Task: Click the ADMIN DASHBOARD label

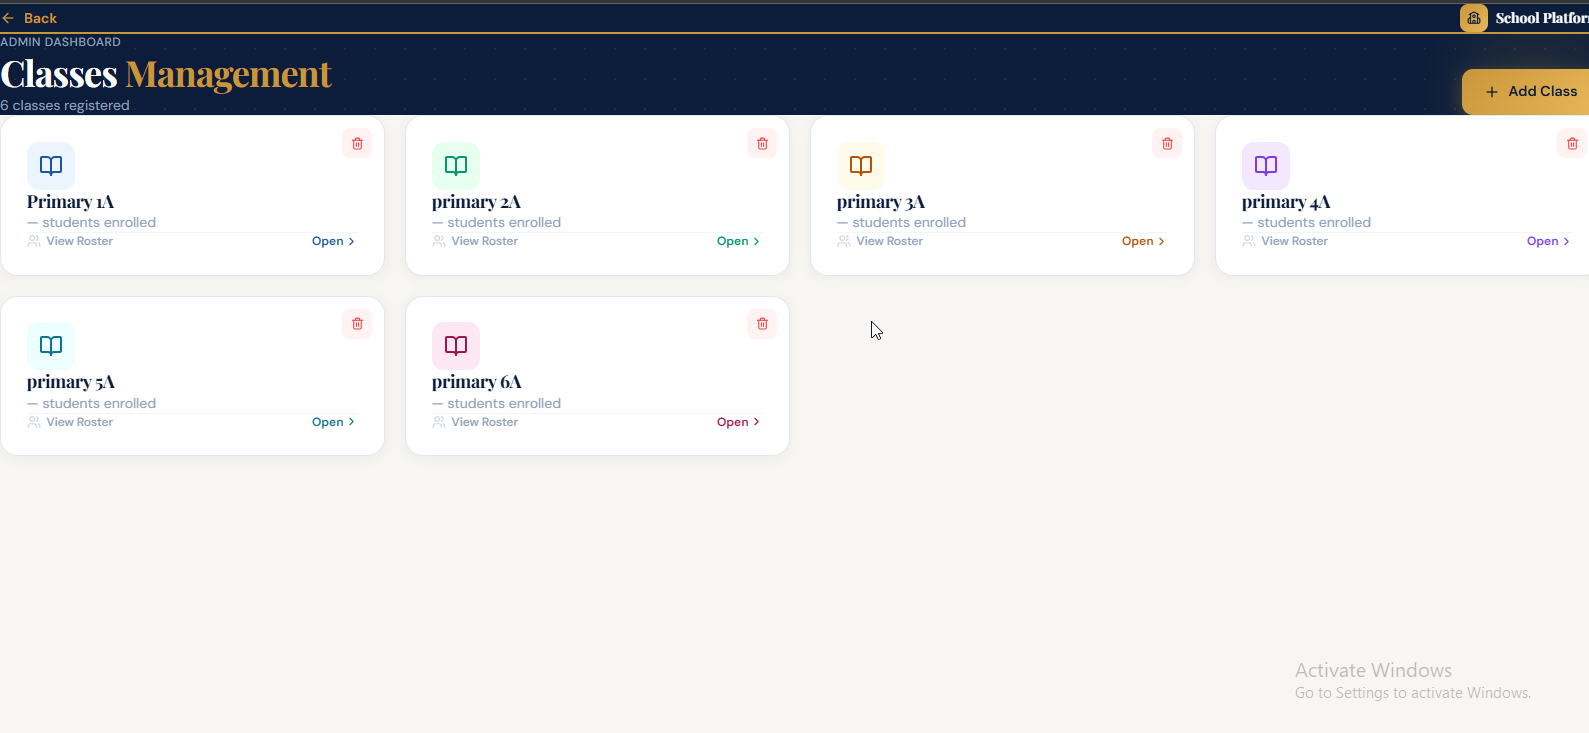Action: tap(60, 42)
